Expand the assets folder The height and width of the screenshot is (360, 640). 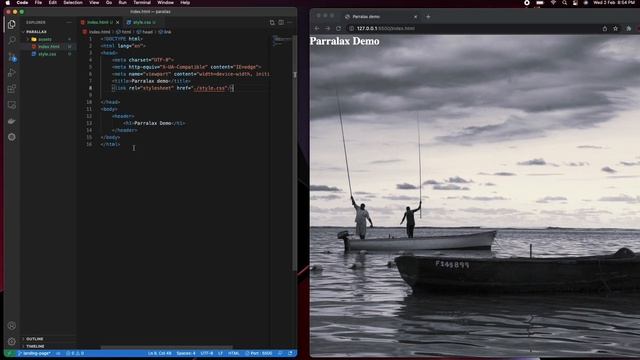(44, 39)
